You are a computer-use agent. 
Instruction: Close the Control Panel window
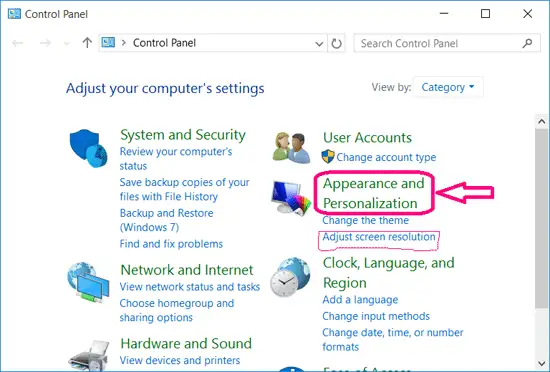pyautogui.click(x=528, y=14)
